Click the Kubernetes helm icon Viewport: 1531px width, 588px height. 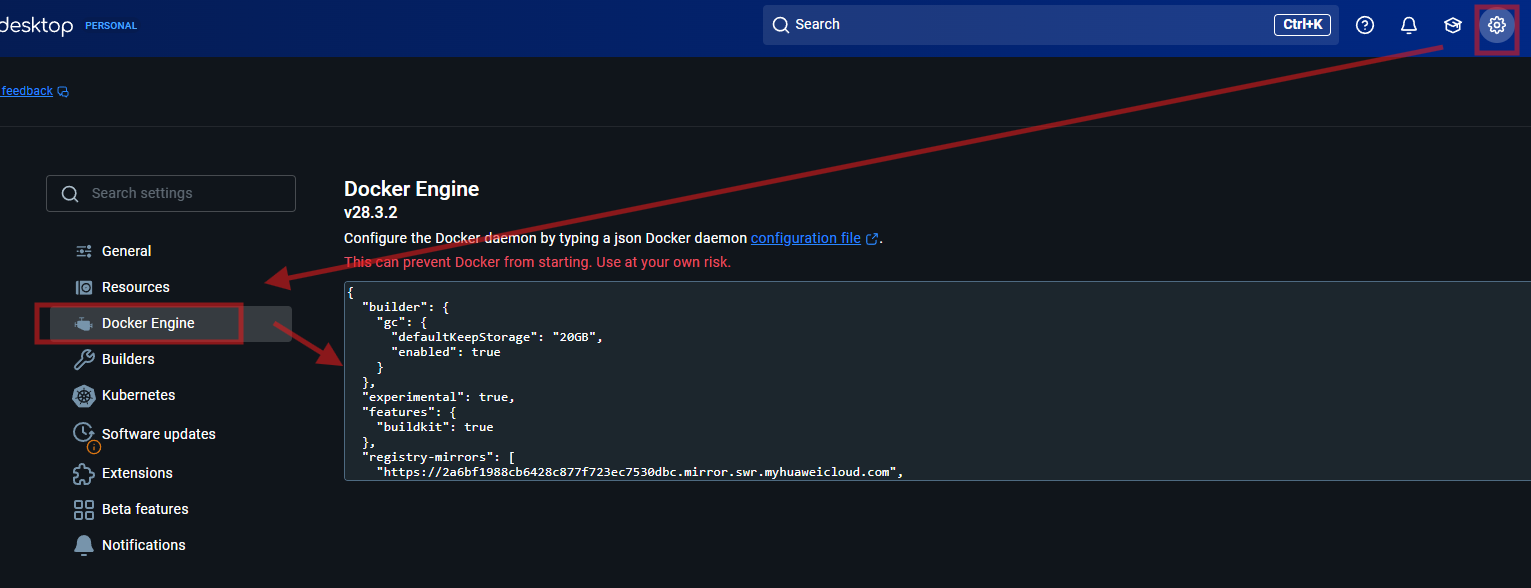click(84, 395)
